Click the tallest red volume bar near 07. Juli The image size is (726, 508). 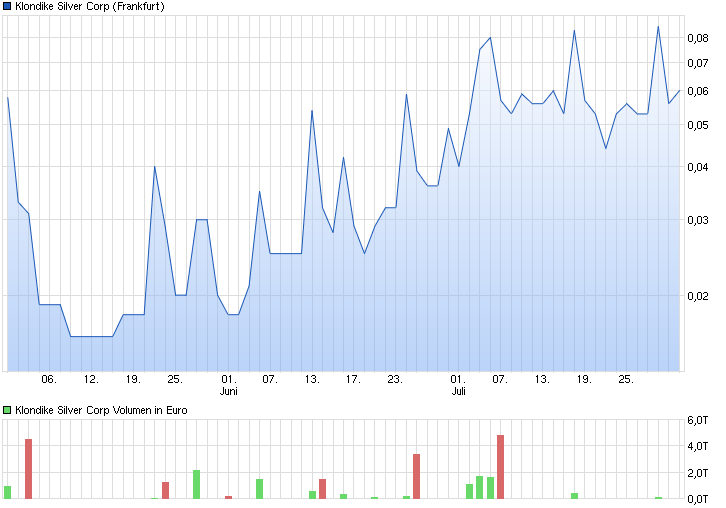pyautogui.click(x=501, y=467)
